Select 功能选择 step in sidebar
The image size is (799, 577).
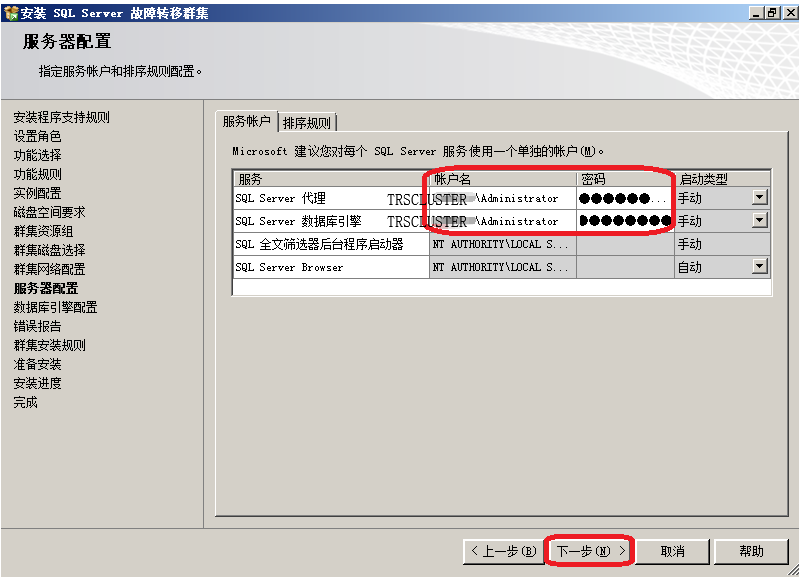38,155
